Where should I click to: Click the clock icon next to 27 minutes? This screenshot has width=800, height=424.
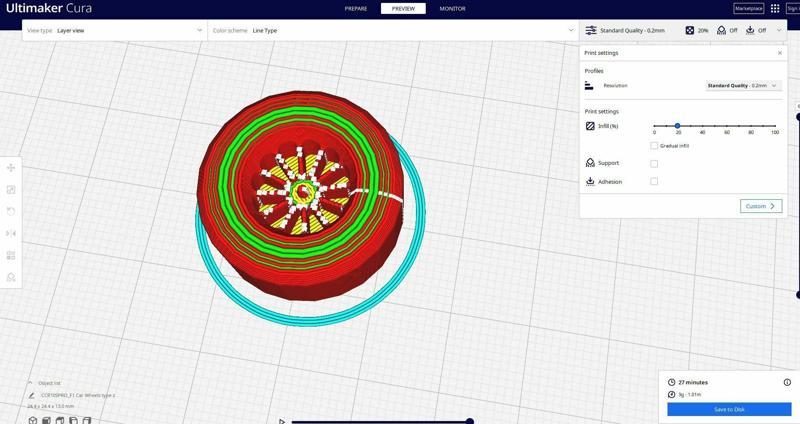(671, 382)
